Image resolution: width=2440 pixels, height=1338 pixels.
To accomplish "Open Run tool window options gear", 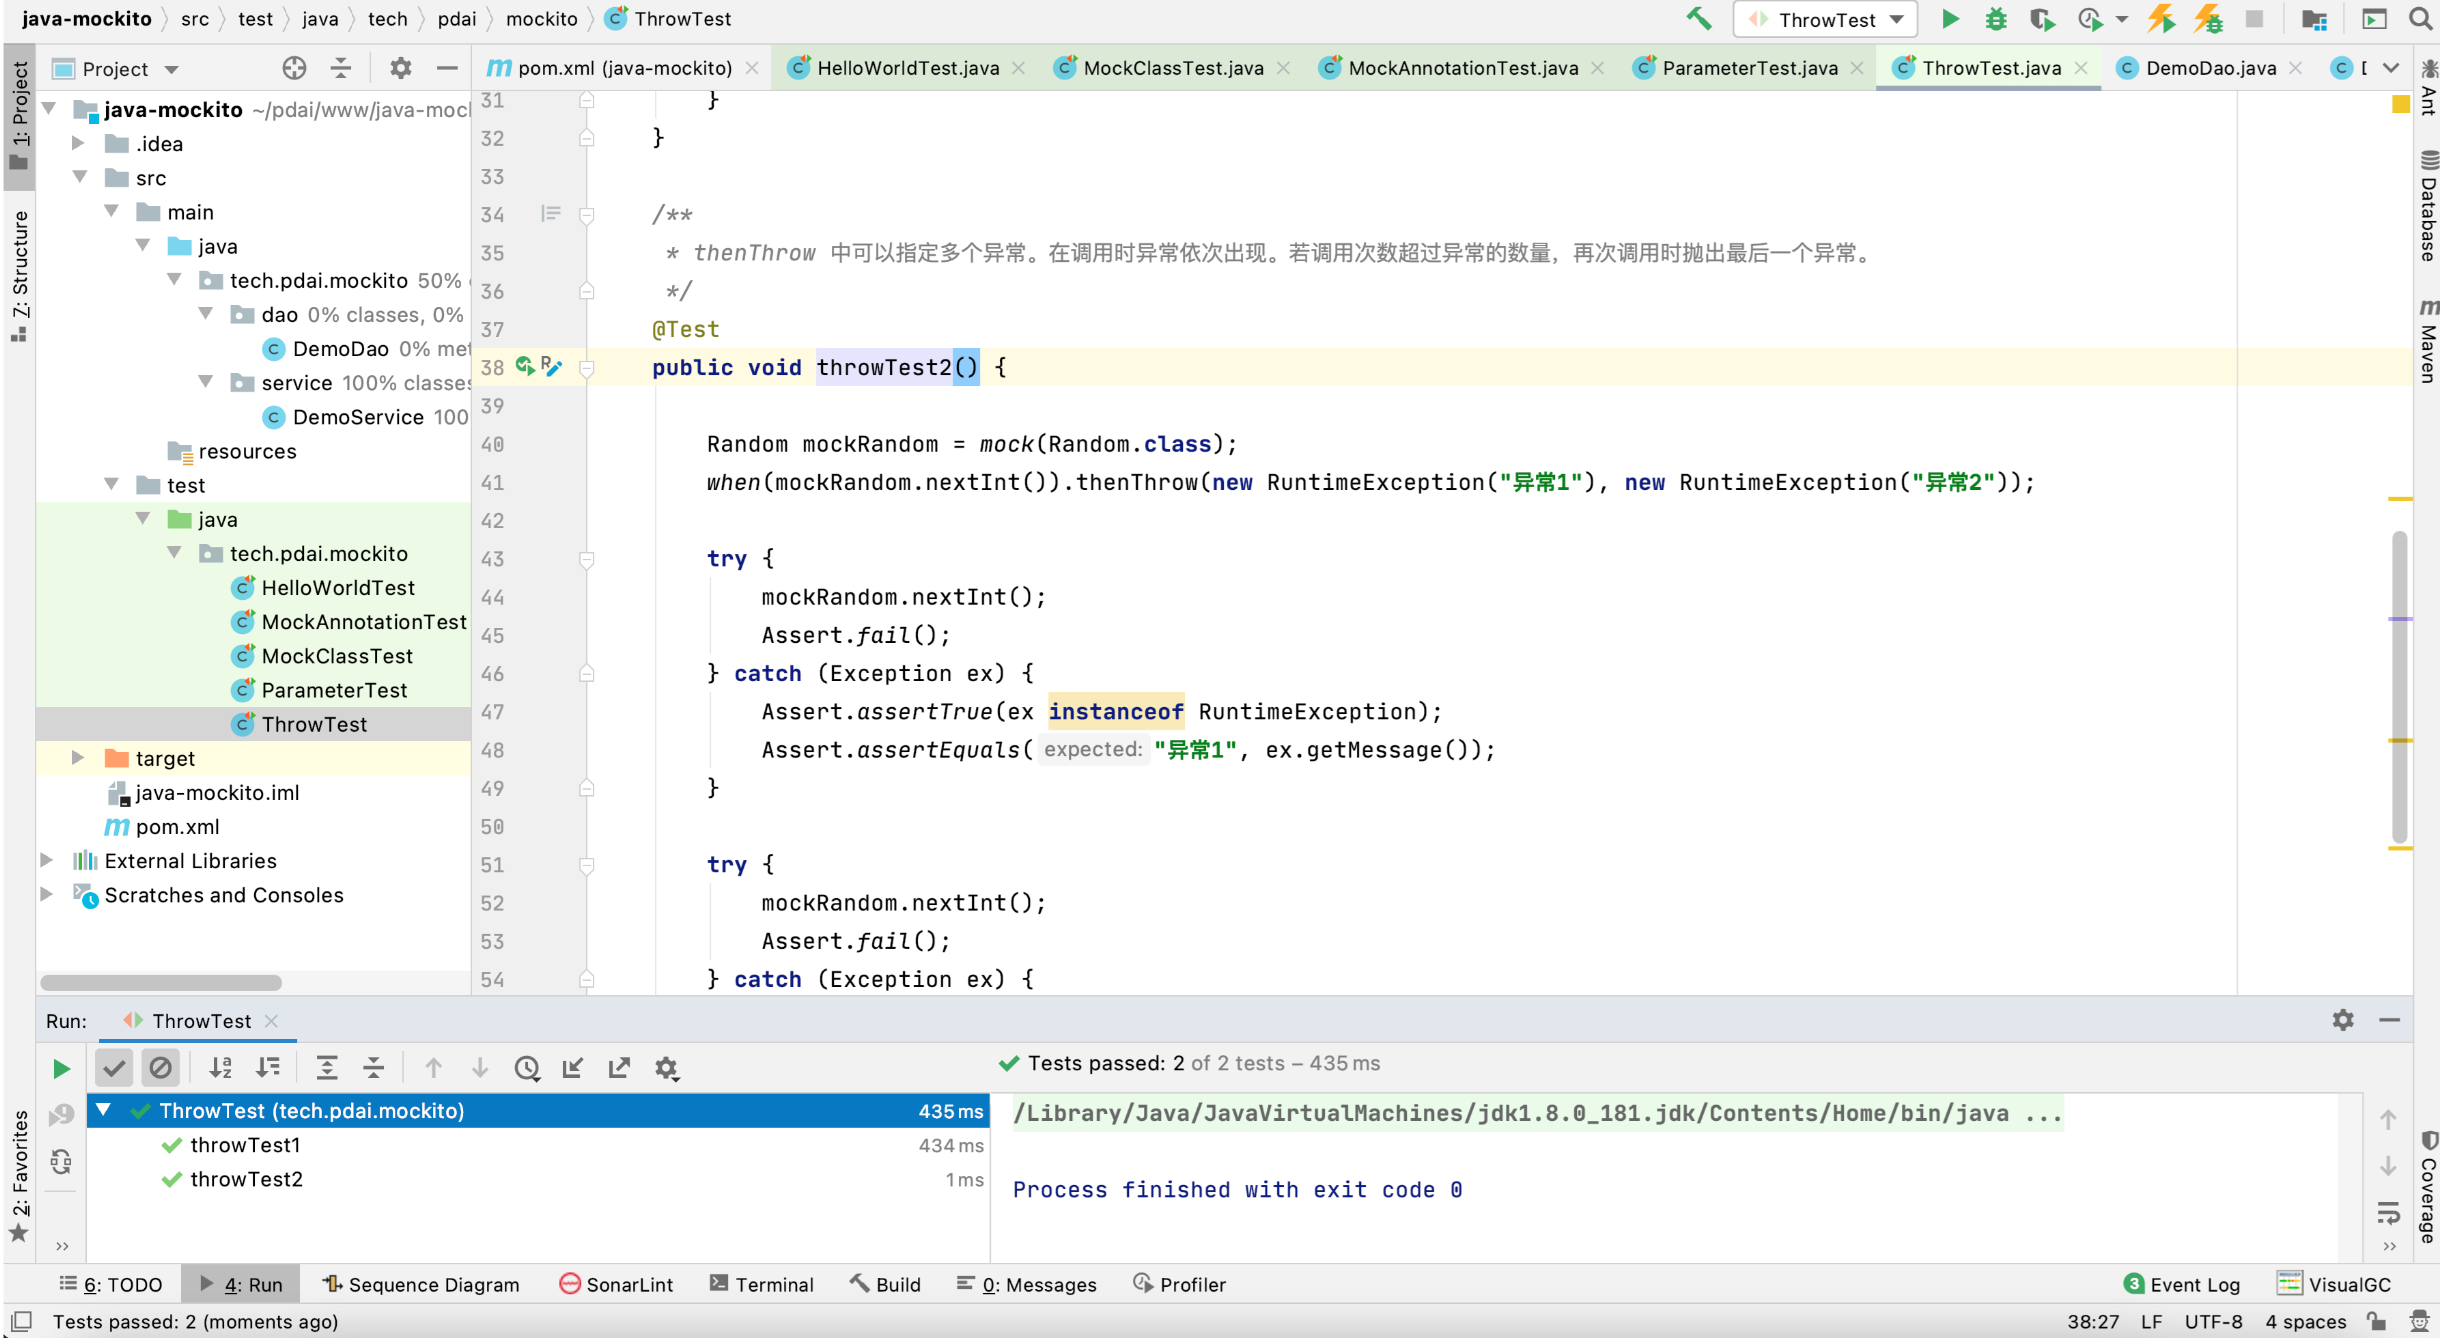I will point(2343,1020).
